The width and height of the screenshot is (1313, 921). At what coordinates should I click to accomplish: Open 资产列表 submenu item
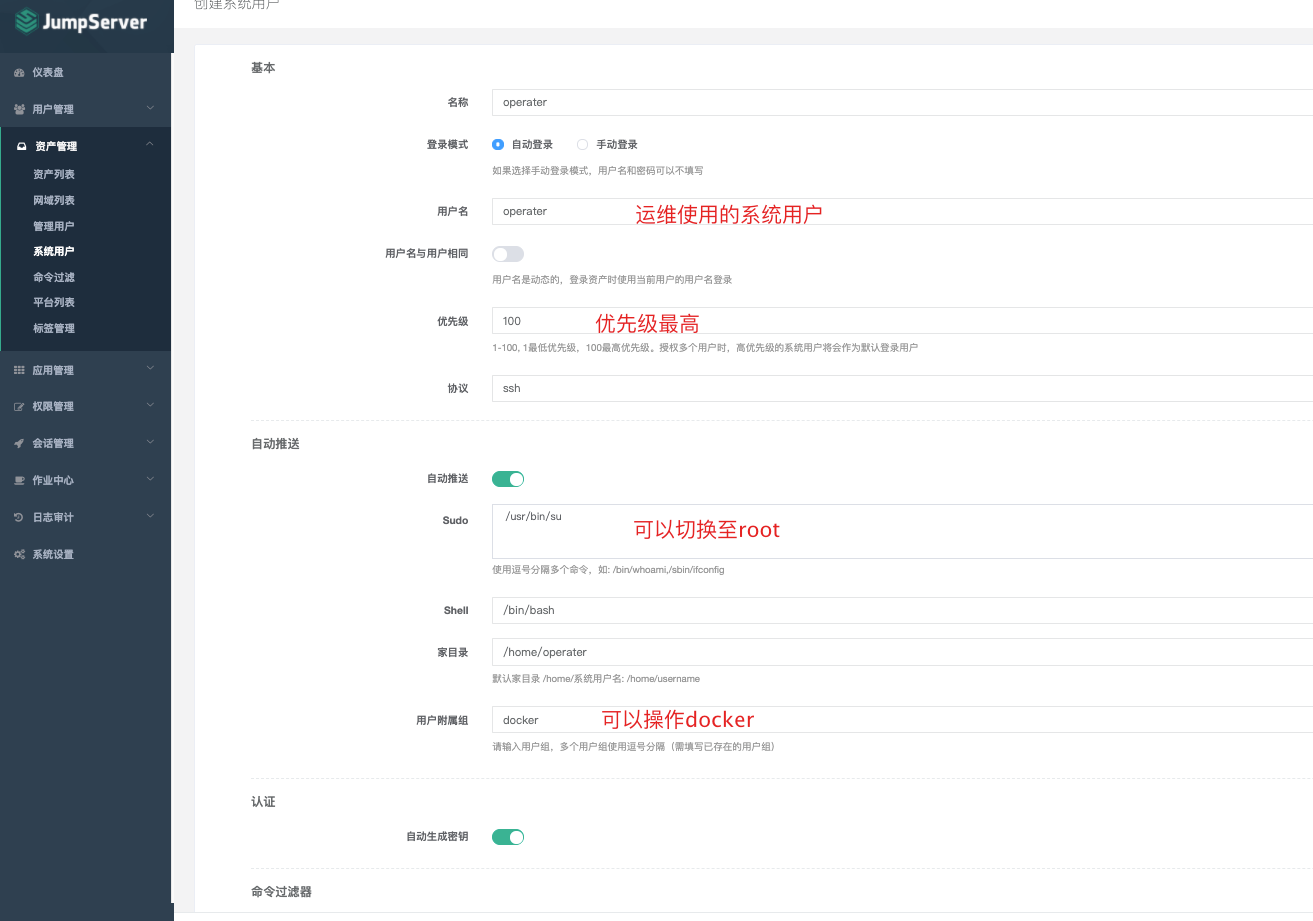click(54, 174)
